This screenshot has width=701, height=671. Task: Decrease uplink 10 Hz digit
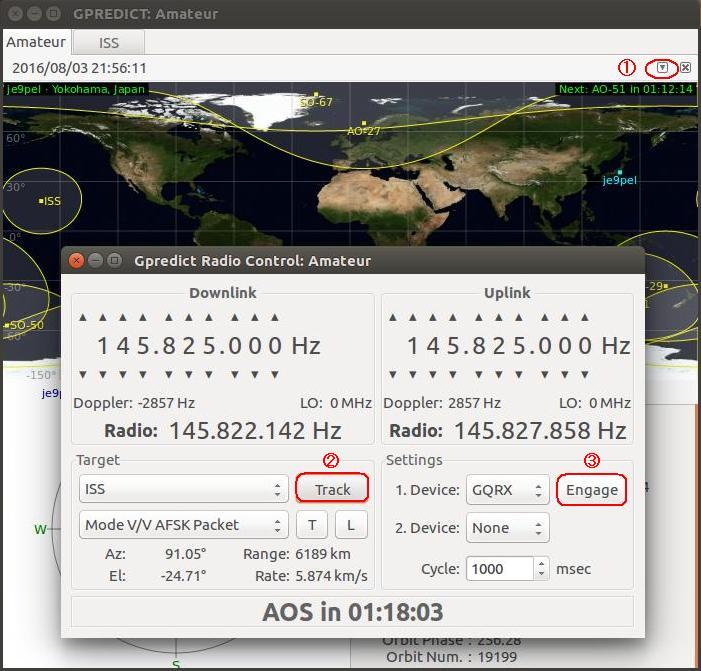point(565,374)
